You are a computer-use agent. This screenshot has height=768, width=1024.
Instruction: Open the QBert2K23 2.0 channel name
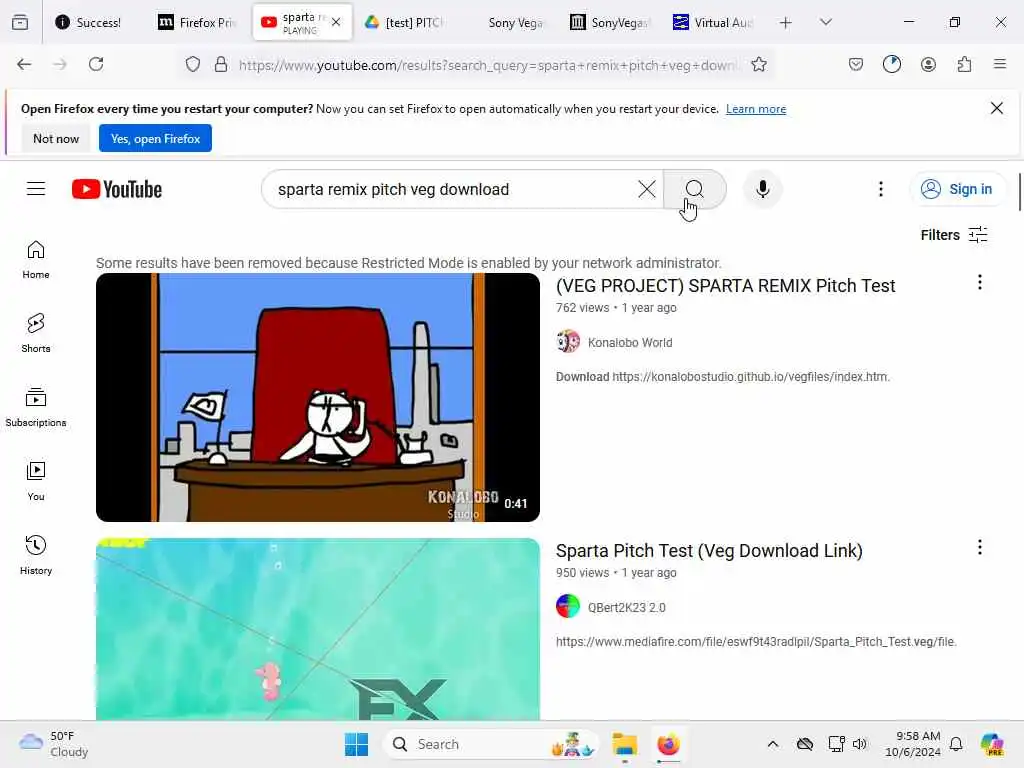[626, 607]
